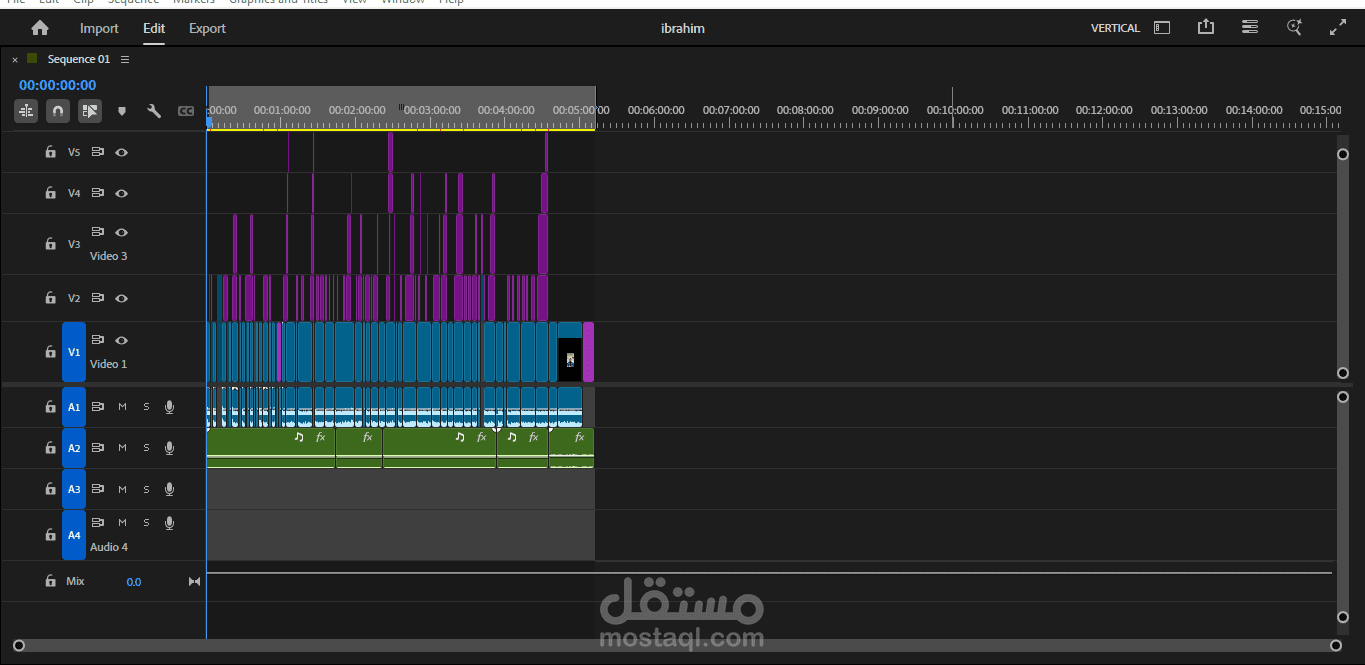Image resolution: width=1365 pixels, height=665 pixels.
Task: Enable voice-over record on A1
Action: coord(169,407)
